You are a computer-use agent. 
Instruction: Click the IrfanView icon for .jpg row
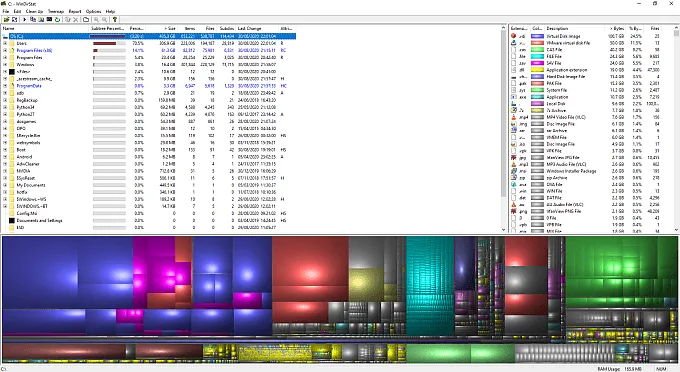point(513,157)
